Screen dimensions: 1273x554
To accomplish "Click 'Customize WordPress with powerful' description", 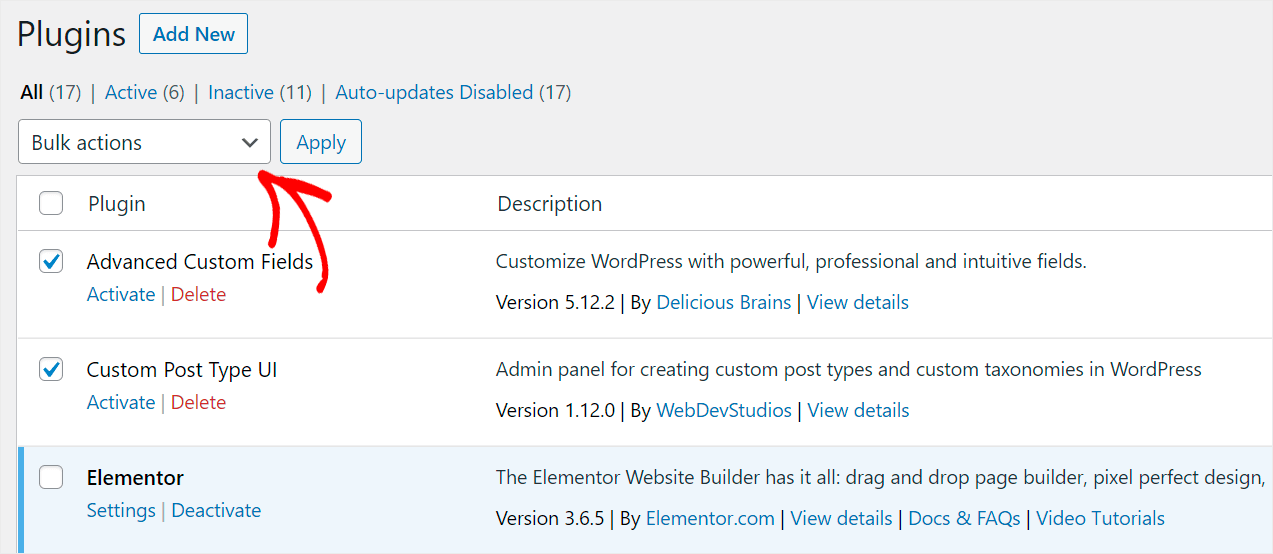I will (791, 262).
